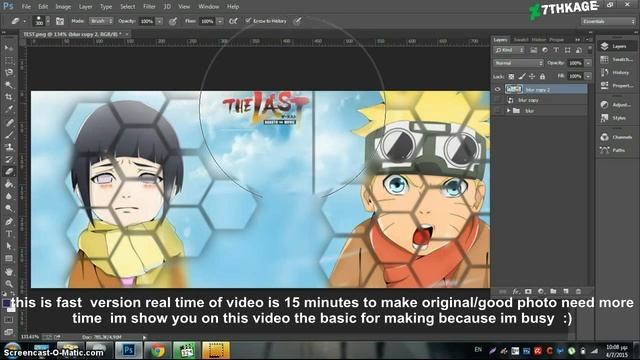
Task: Open the layer blend mode Normal dropdown
Action: coord(518,63)
